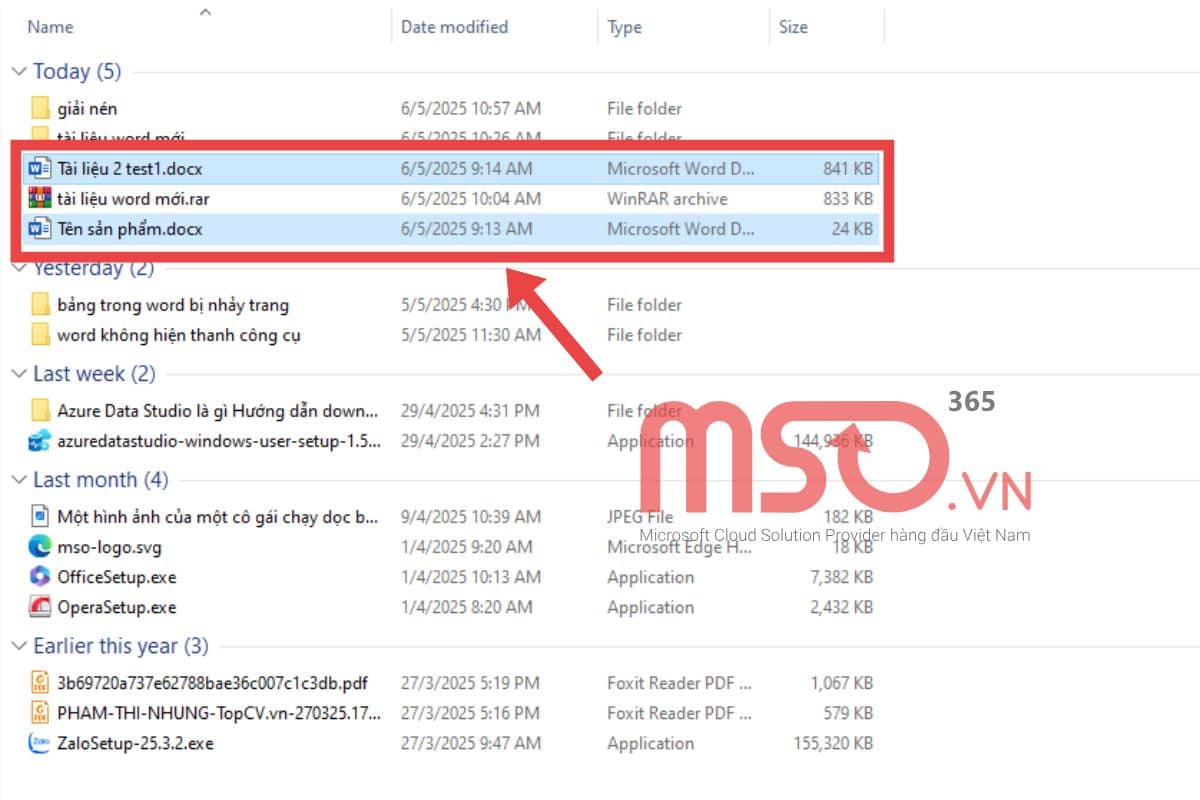Click the OfficeSetup.exe icon
The image size is (1200, 800).
[x=40, y=576]
